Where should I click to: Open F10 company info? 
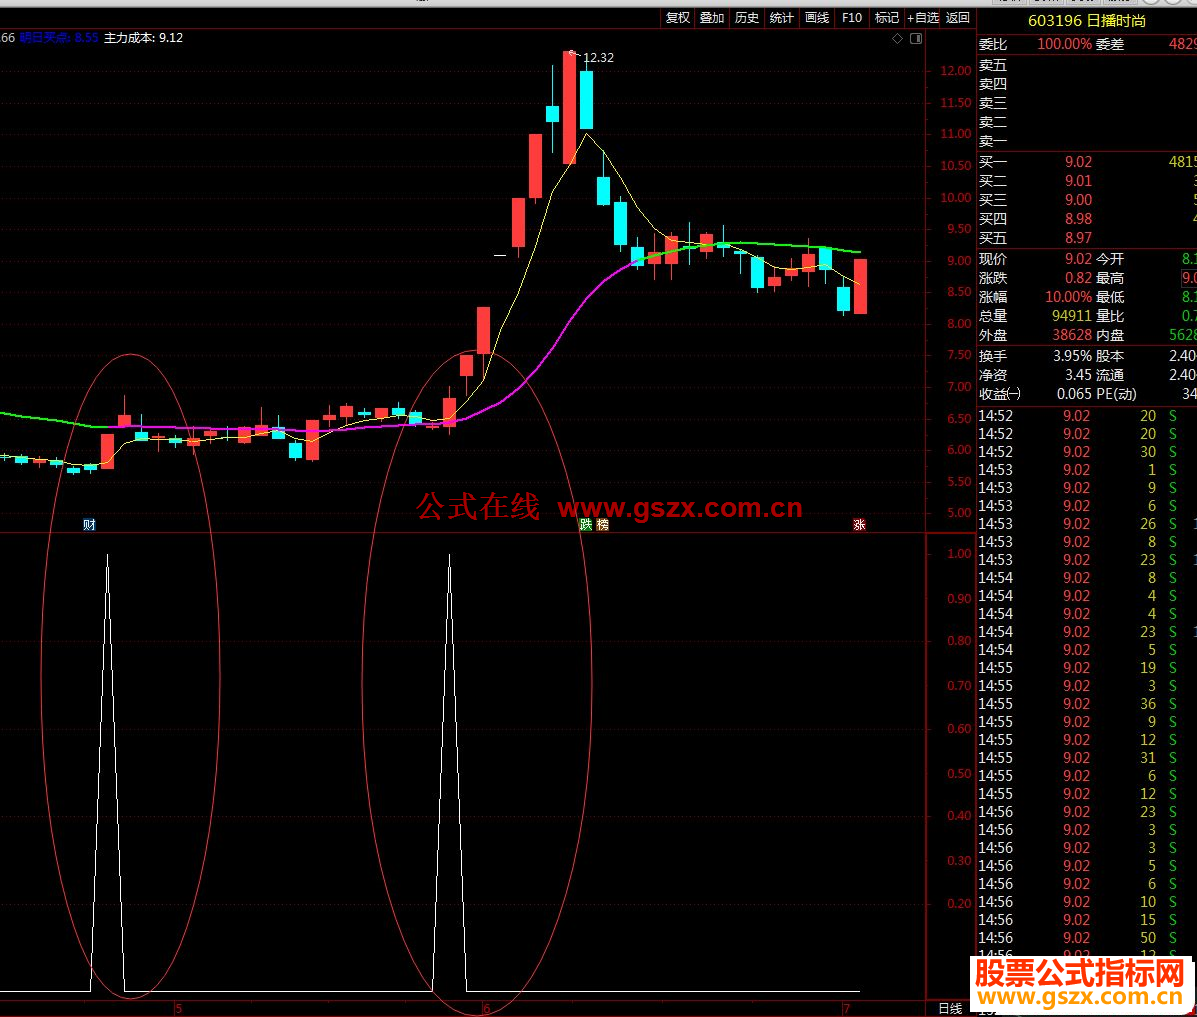(852, 18)
